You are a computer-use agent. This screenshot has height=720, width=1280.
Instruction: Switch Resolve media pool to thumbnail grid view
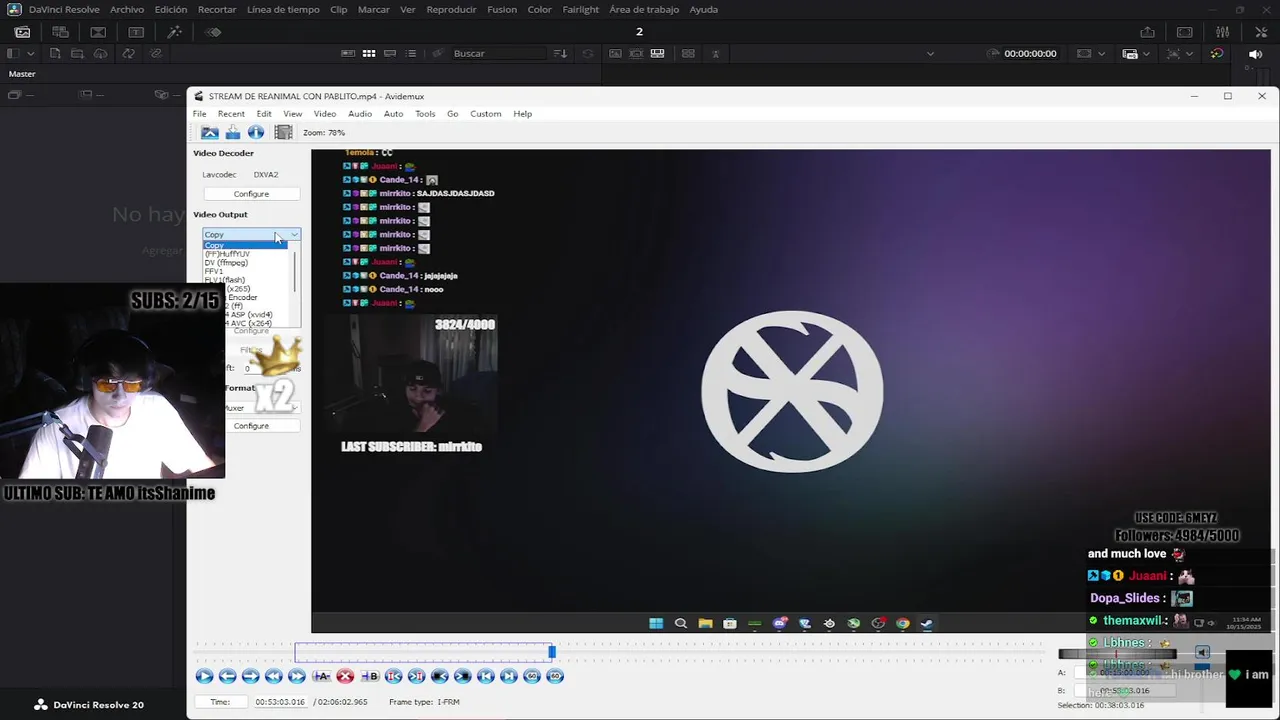tap(369, 53)
